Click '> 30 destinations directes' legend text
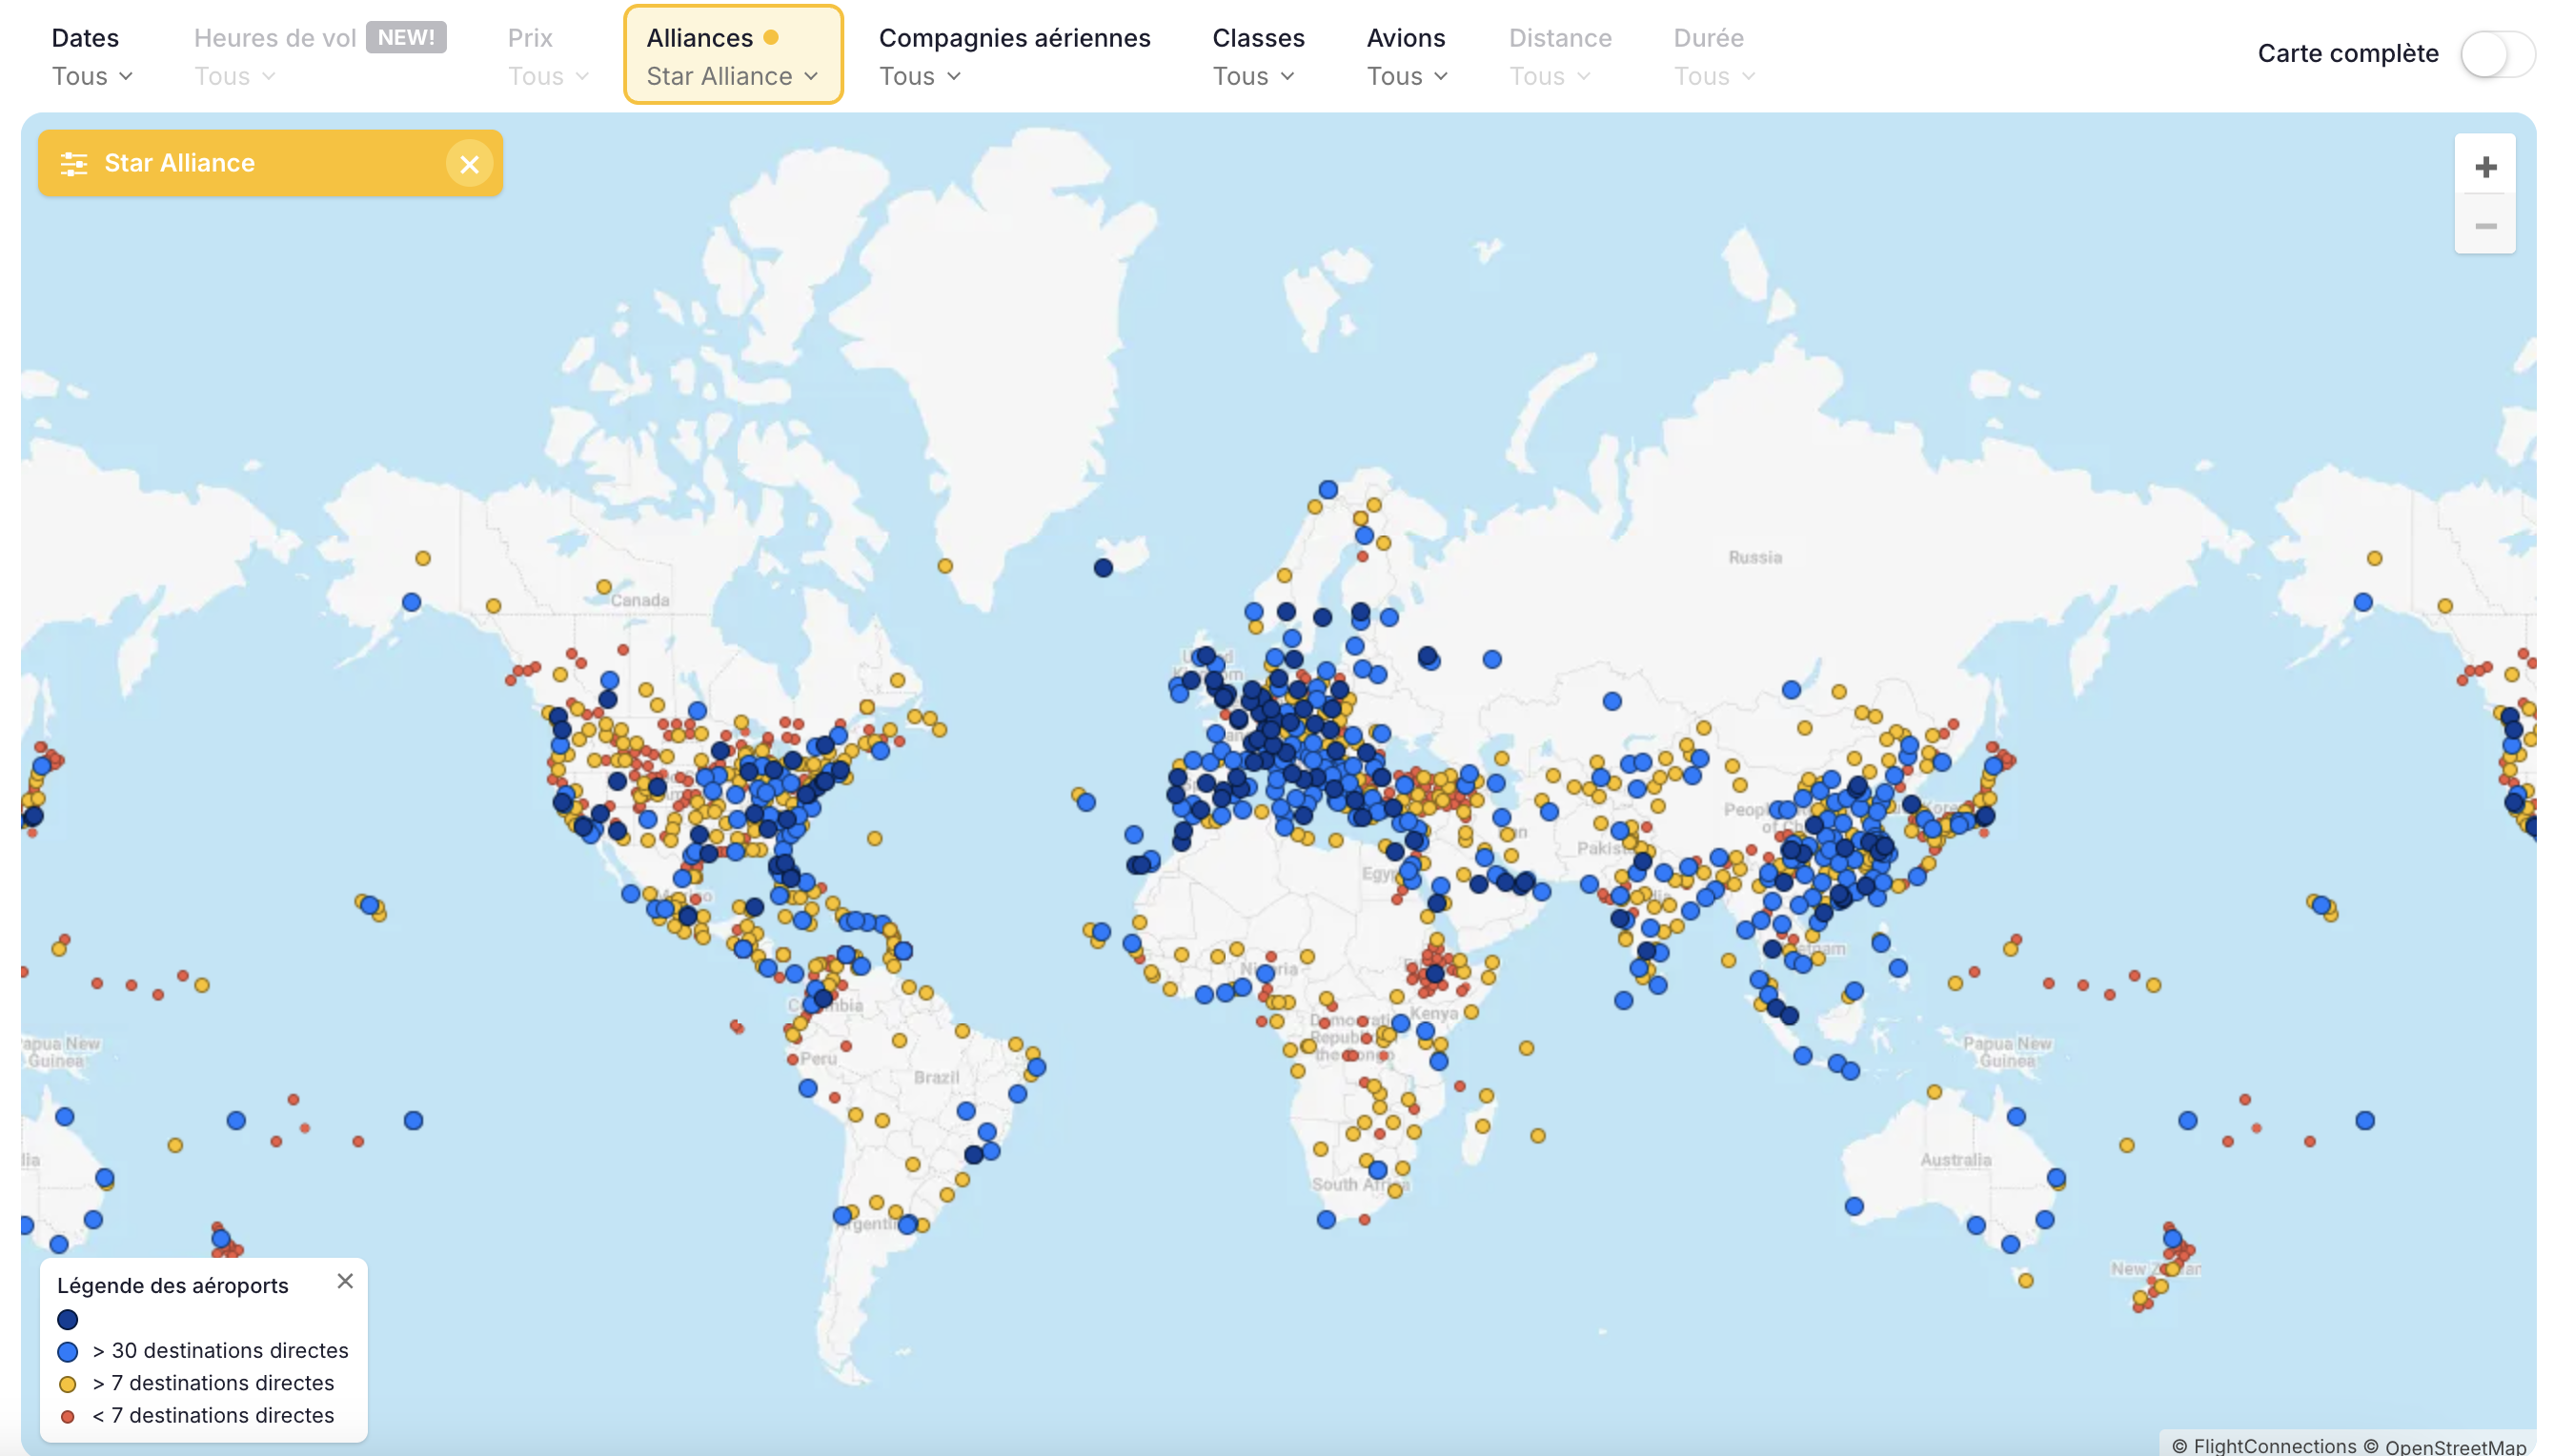The width and height of the screenshot is (2554, 1456). click(x=220, y=1350)
